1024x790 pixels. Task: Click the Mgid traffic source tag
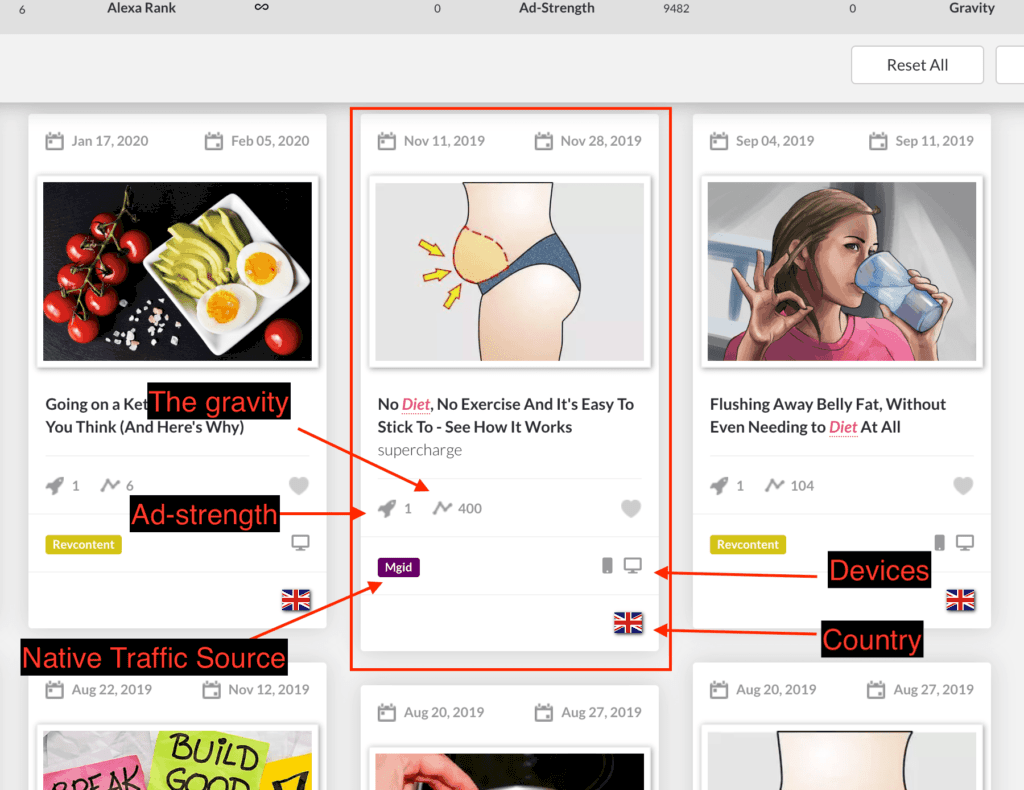[x=398, y=567]
